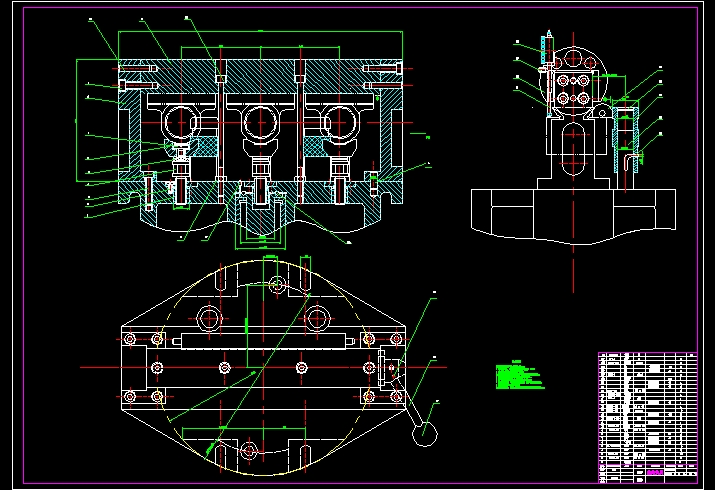This screenshot has width=715, height=490.
Task: Select the bottom center hole in plan view
Action: [x=249, y=451]
